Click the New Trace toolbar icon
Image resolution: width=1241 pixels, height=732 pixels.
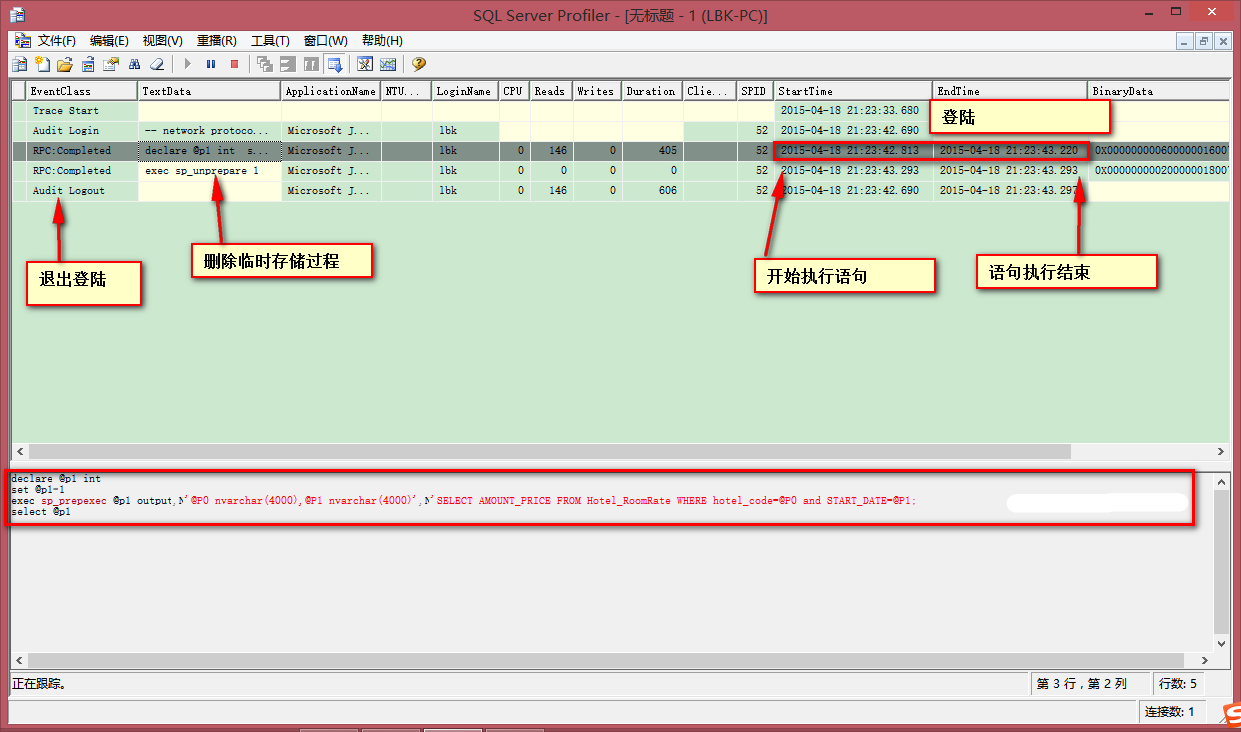(18, 65)
